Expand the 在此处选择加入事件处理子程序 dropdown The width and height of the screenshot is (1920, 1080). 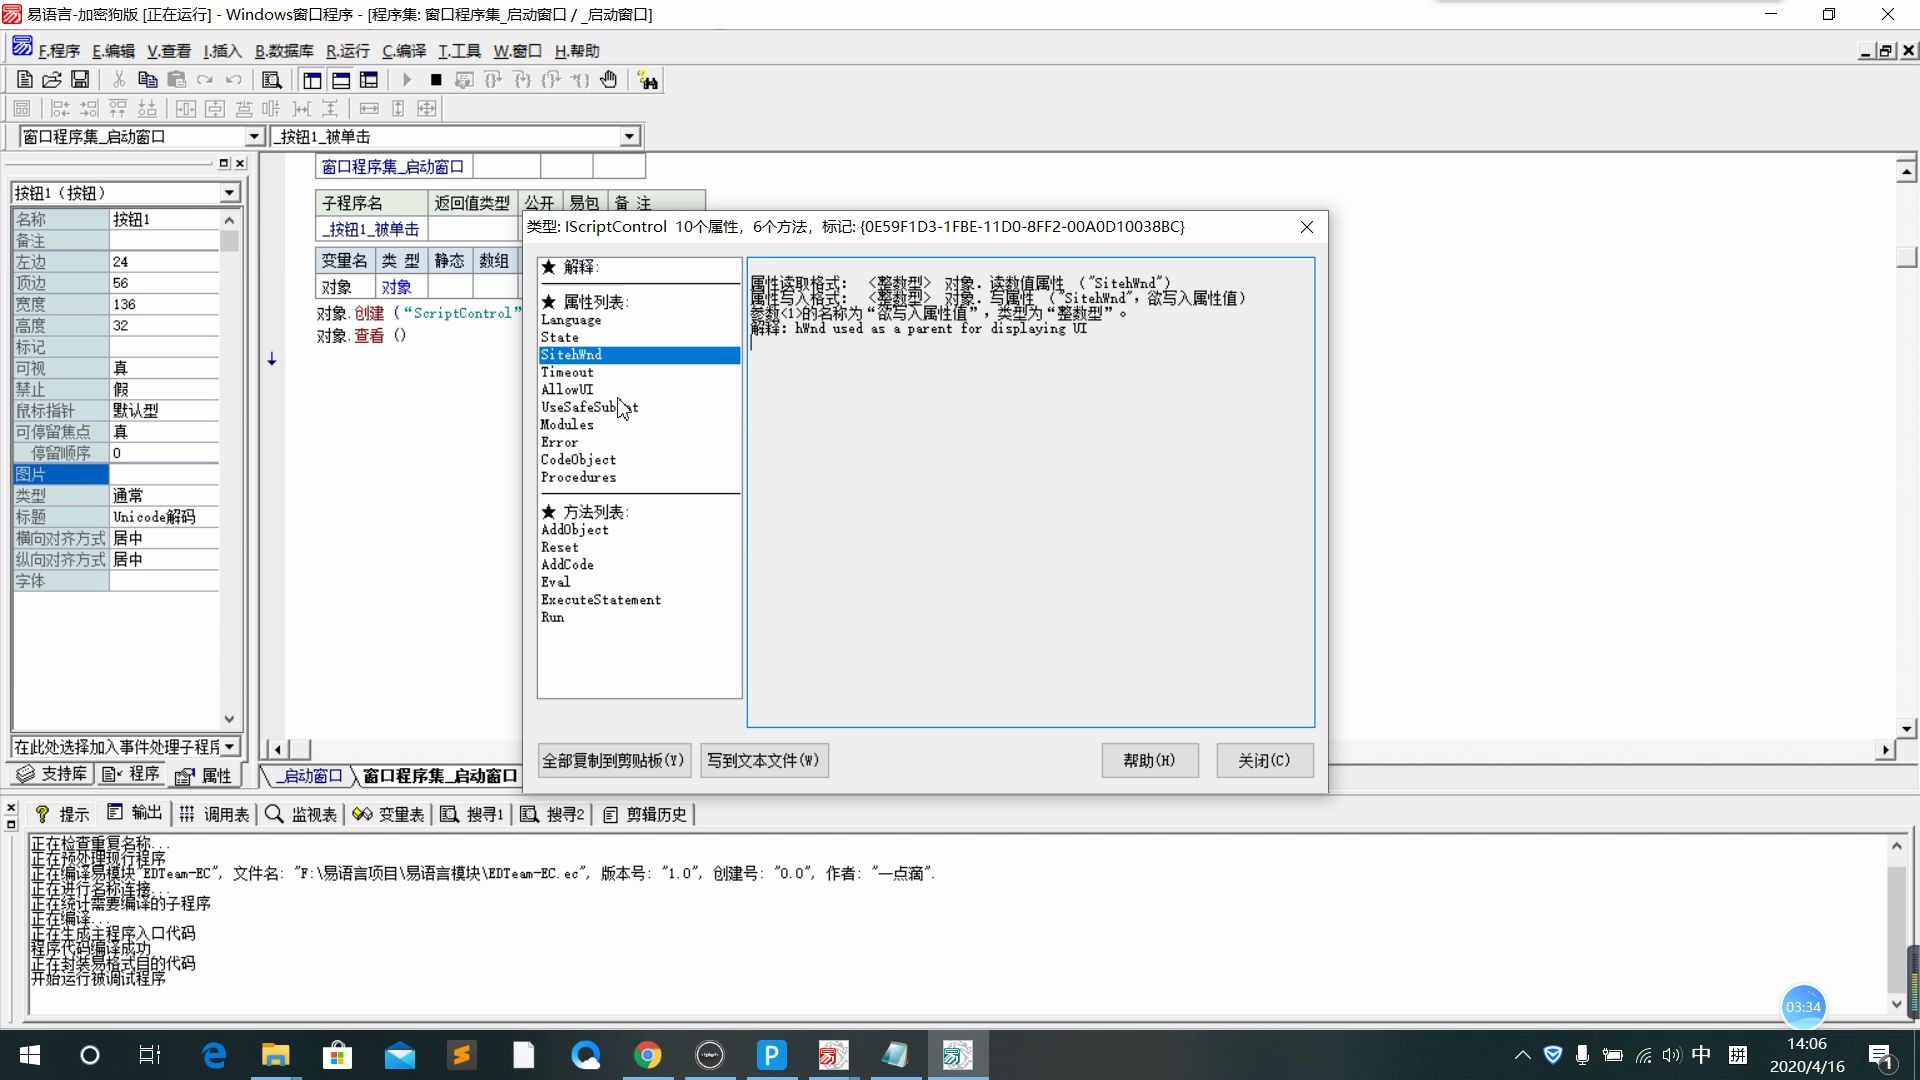tap(230, 746)
